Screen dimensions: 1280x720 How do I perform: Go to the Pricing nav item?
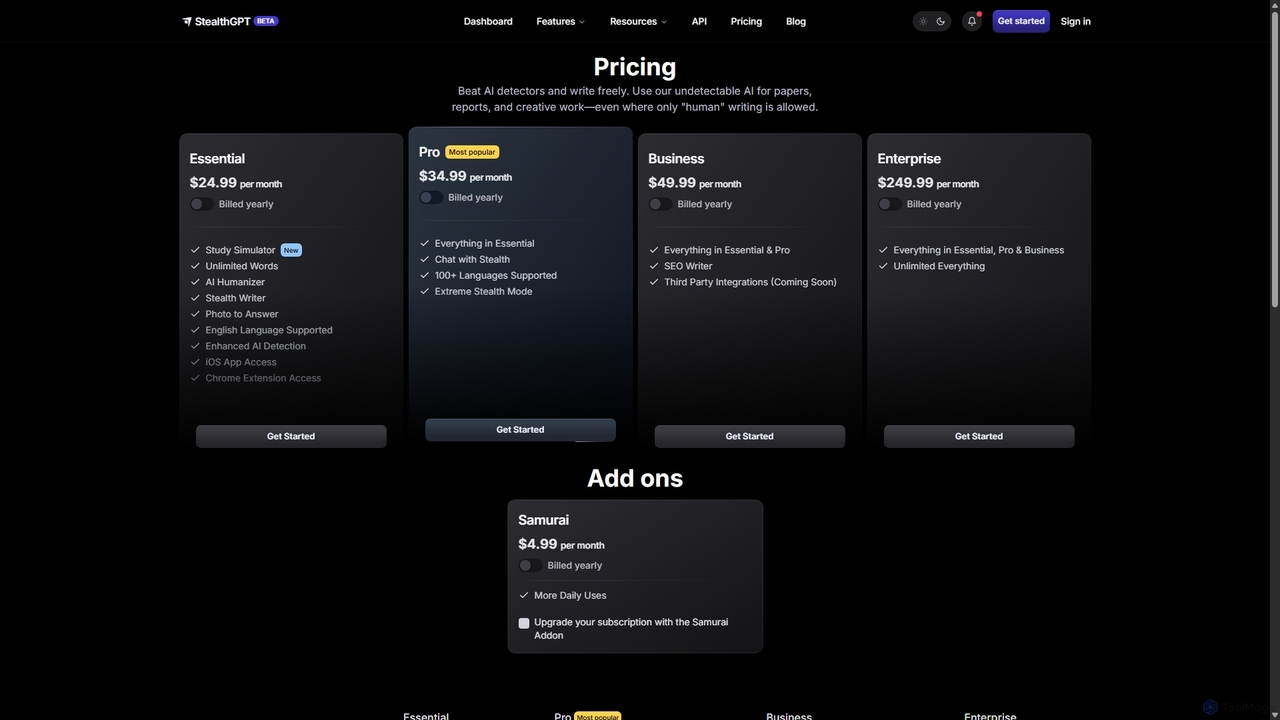click(746, 21)
